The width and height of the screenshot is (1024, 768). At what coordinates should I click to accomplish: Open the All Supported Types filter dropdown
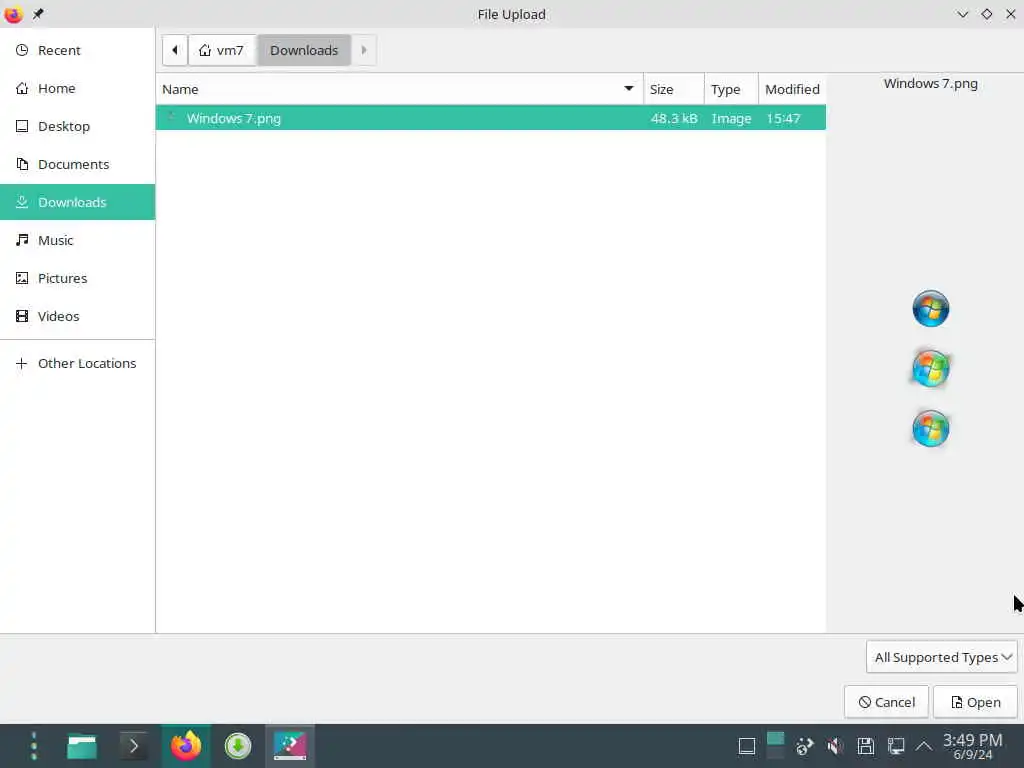pos(941,657)
